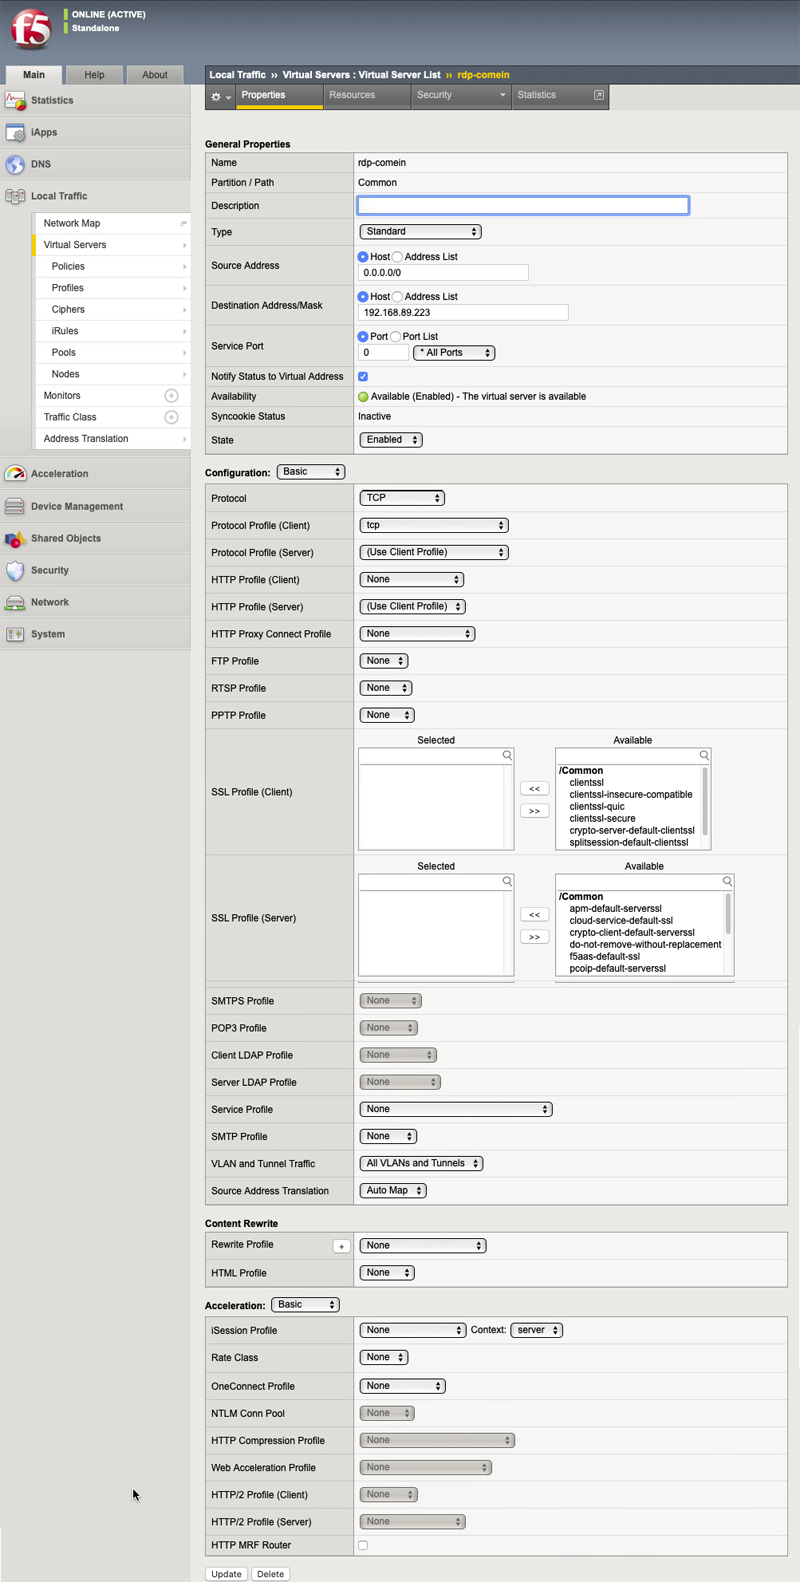The height and width of the screenshot is (1582, 800).
Task: Switch to the About tab
Action: (x=155, y=75)
